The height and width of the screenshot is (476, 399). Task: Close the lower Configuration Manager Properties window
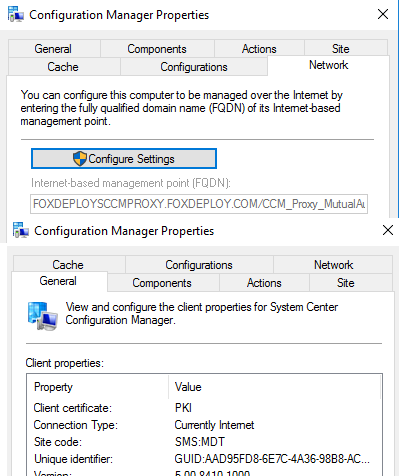point(388,230)
